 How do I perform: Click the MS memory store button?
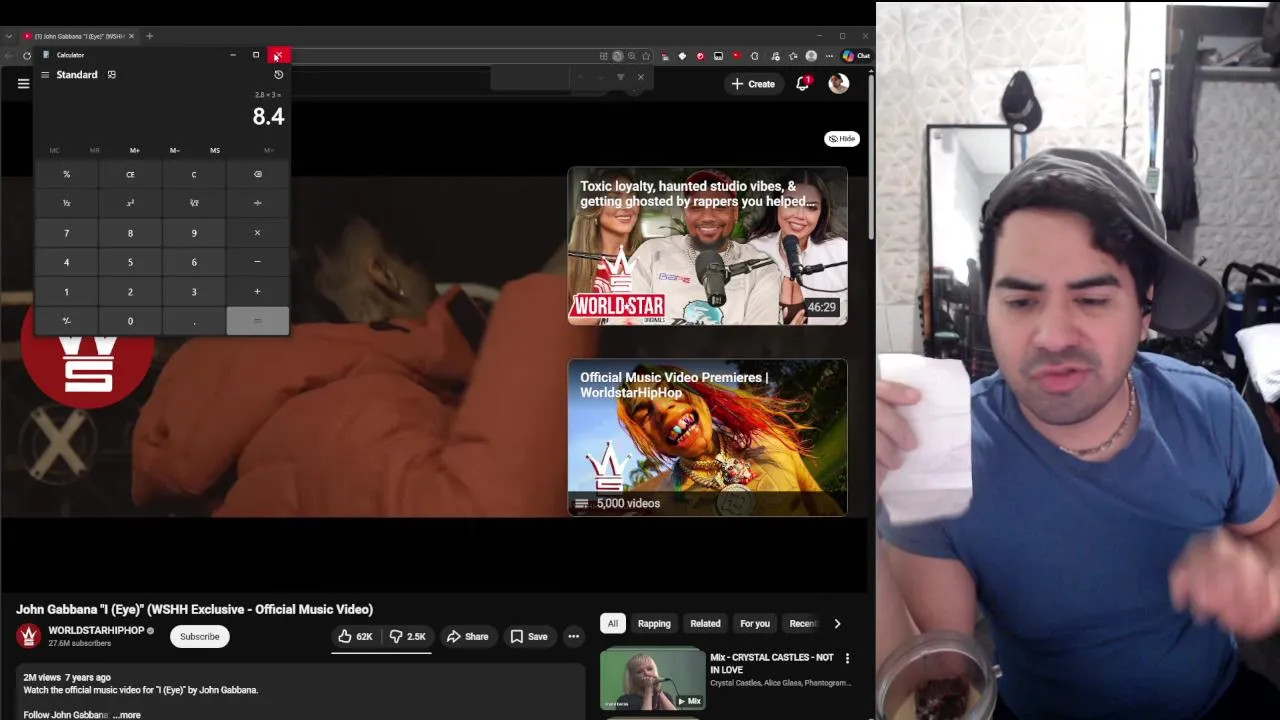214,150
